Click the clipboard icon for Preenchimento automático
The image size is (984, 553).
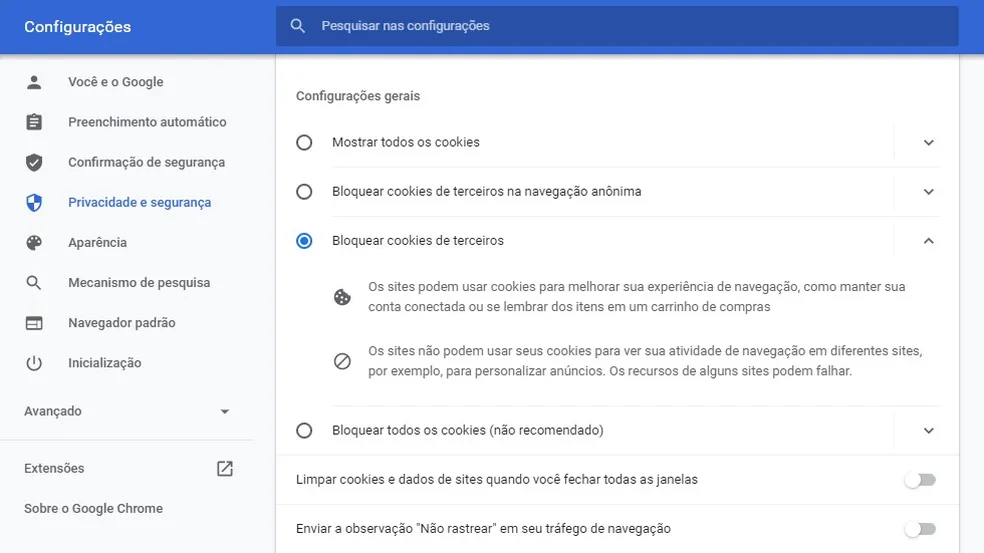pos(34,122)
